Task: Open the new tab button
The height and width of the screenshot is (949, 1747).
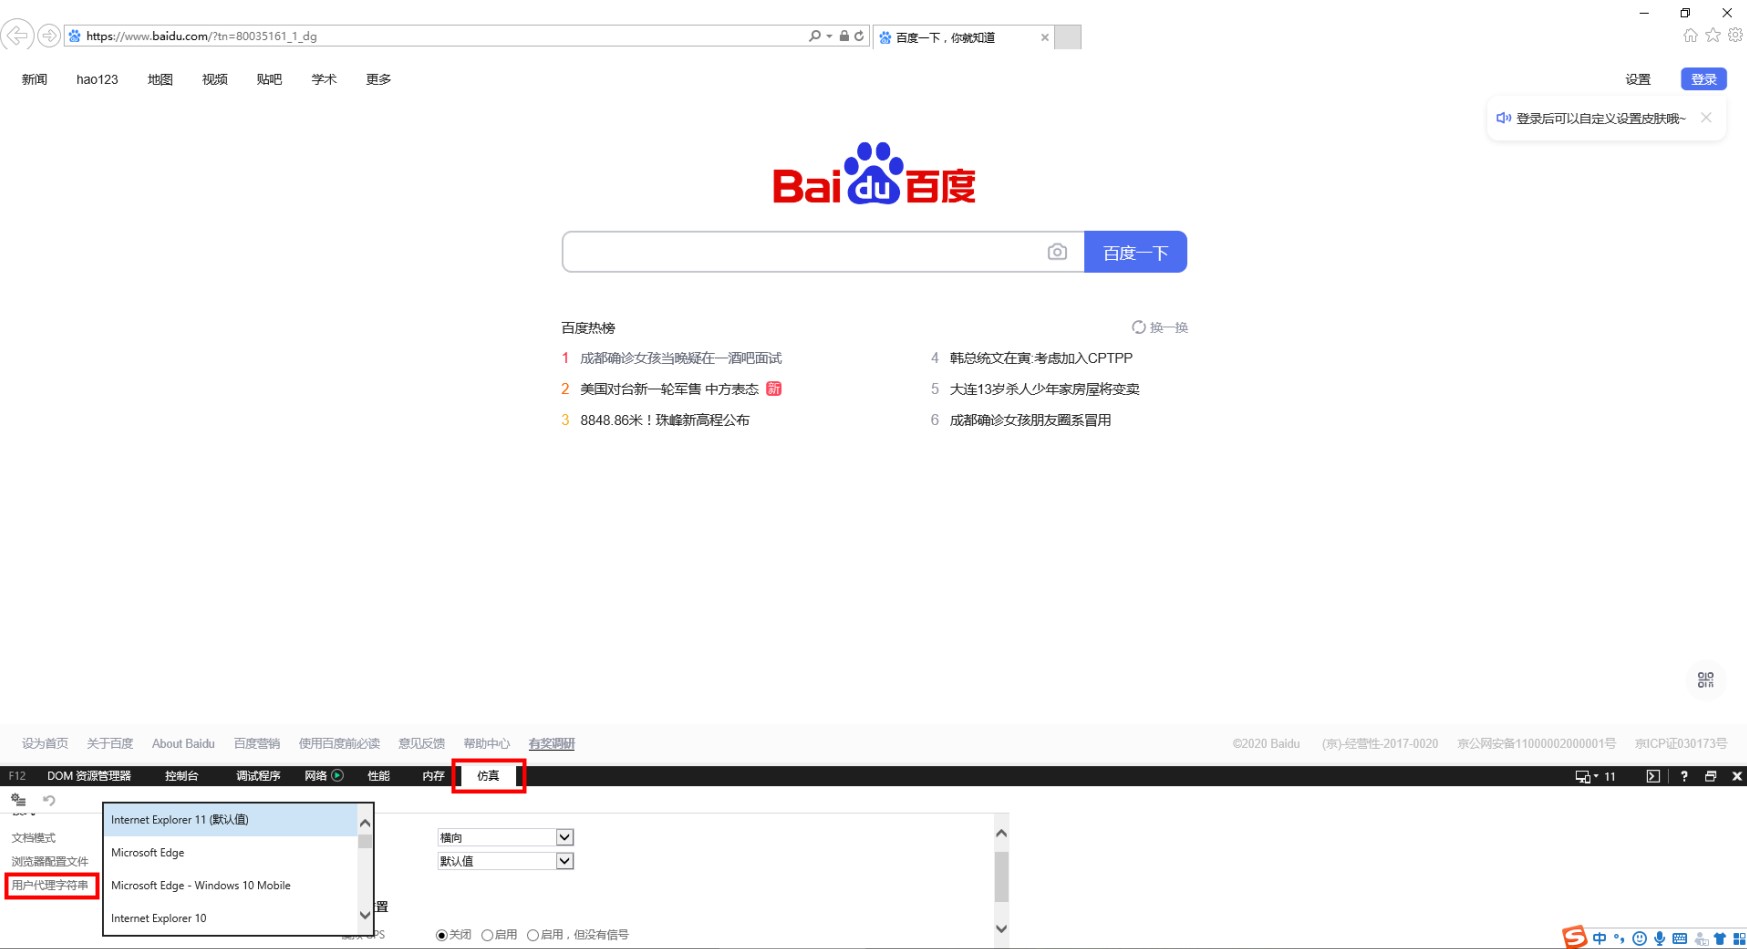Action: pyautogui.click(x=1068, y=37)
